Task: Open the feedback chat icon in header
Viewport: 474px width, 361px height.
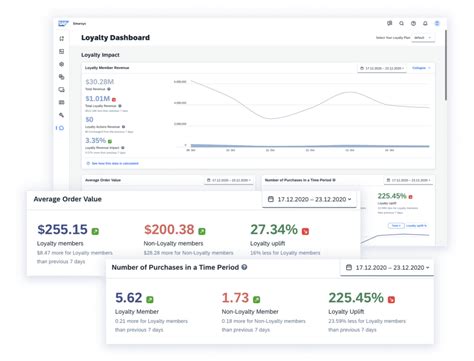Action: click(389, 23)
